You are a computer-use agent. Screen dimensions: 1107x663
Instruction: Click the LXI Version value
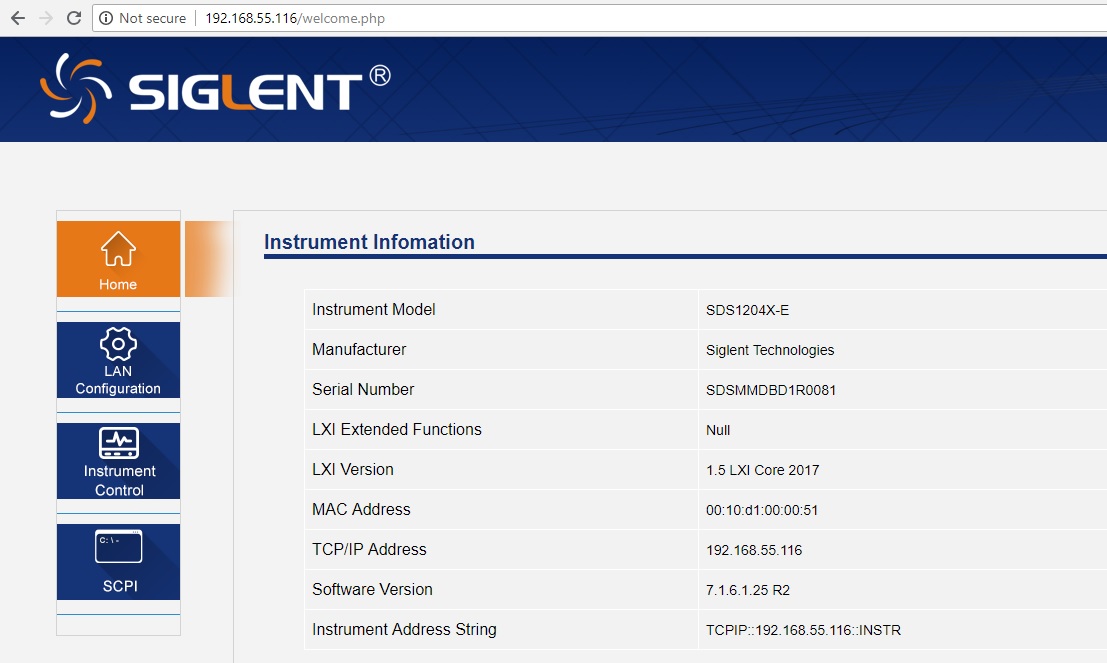(762, 470)
